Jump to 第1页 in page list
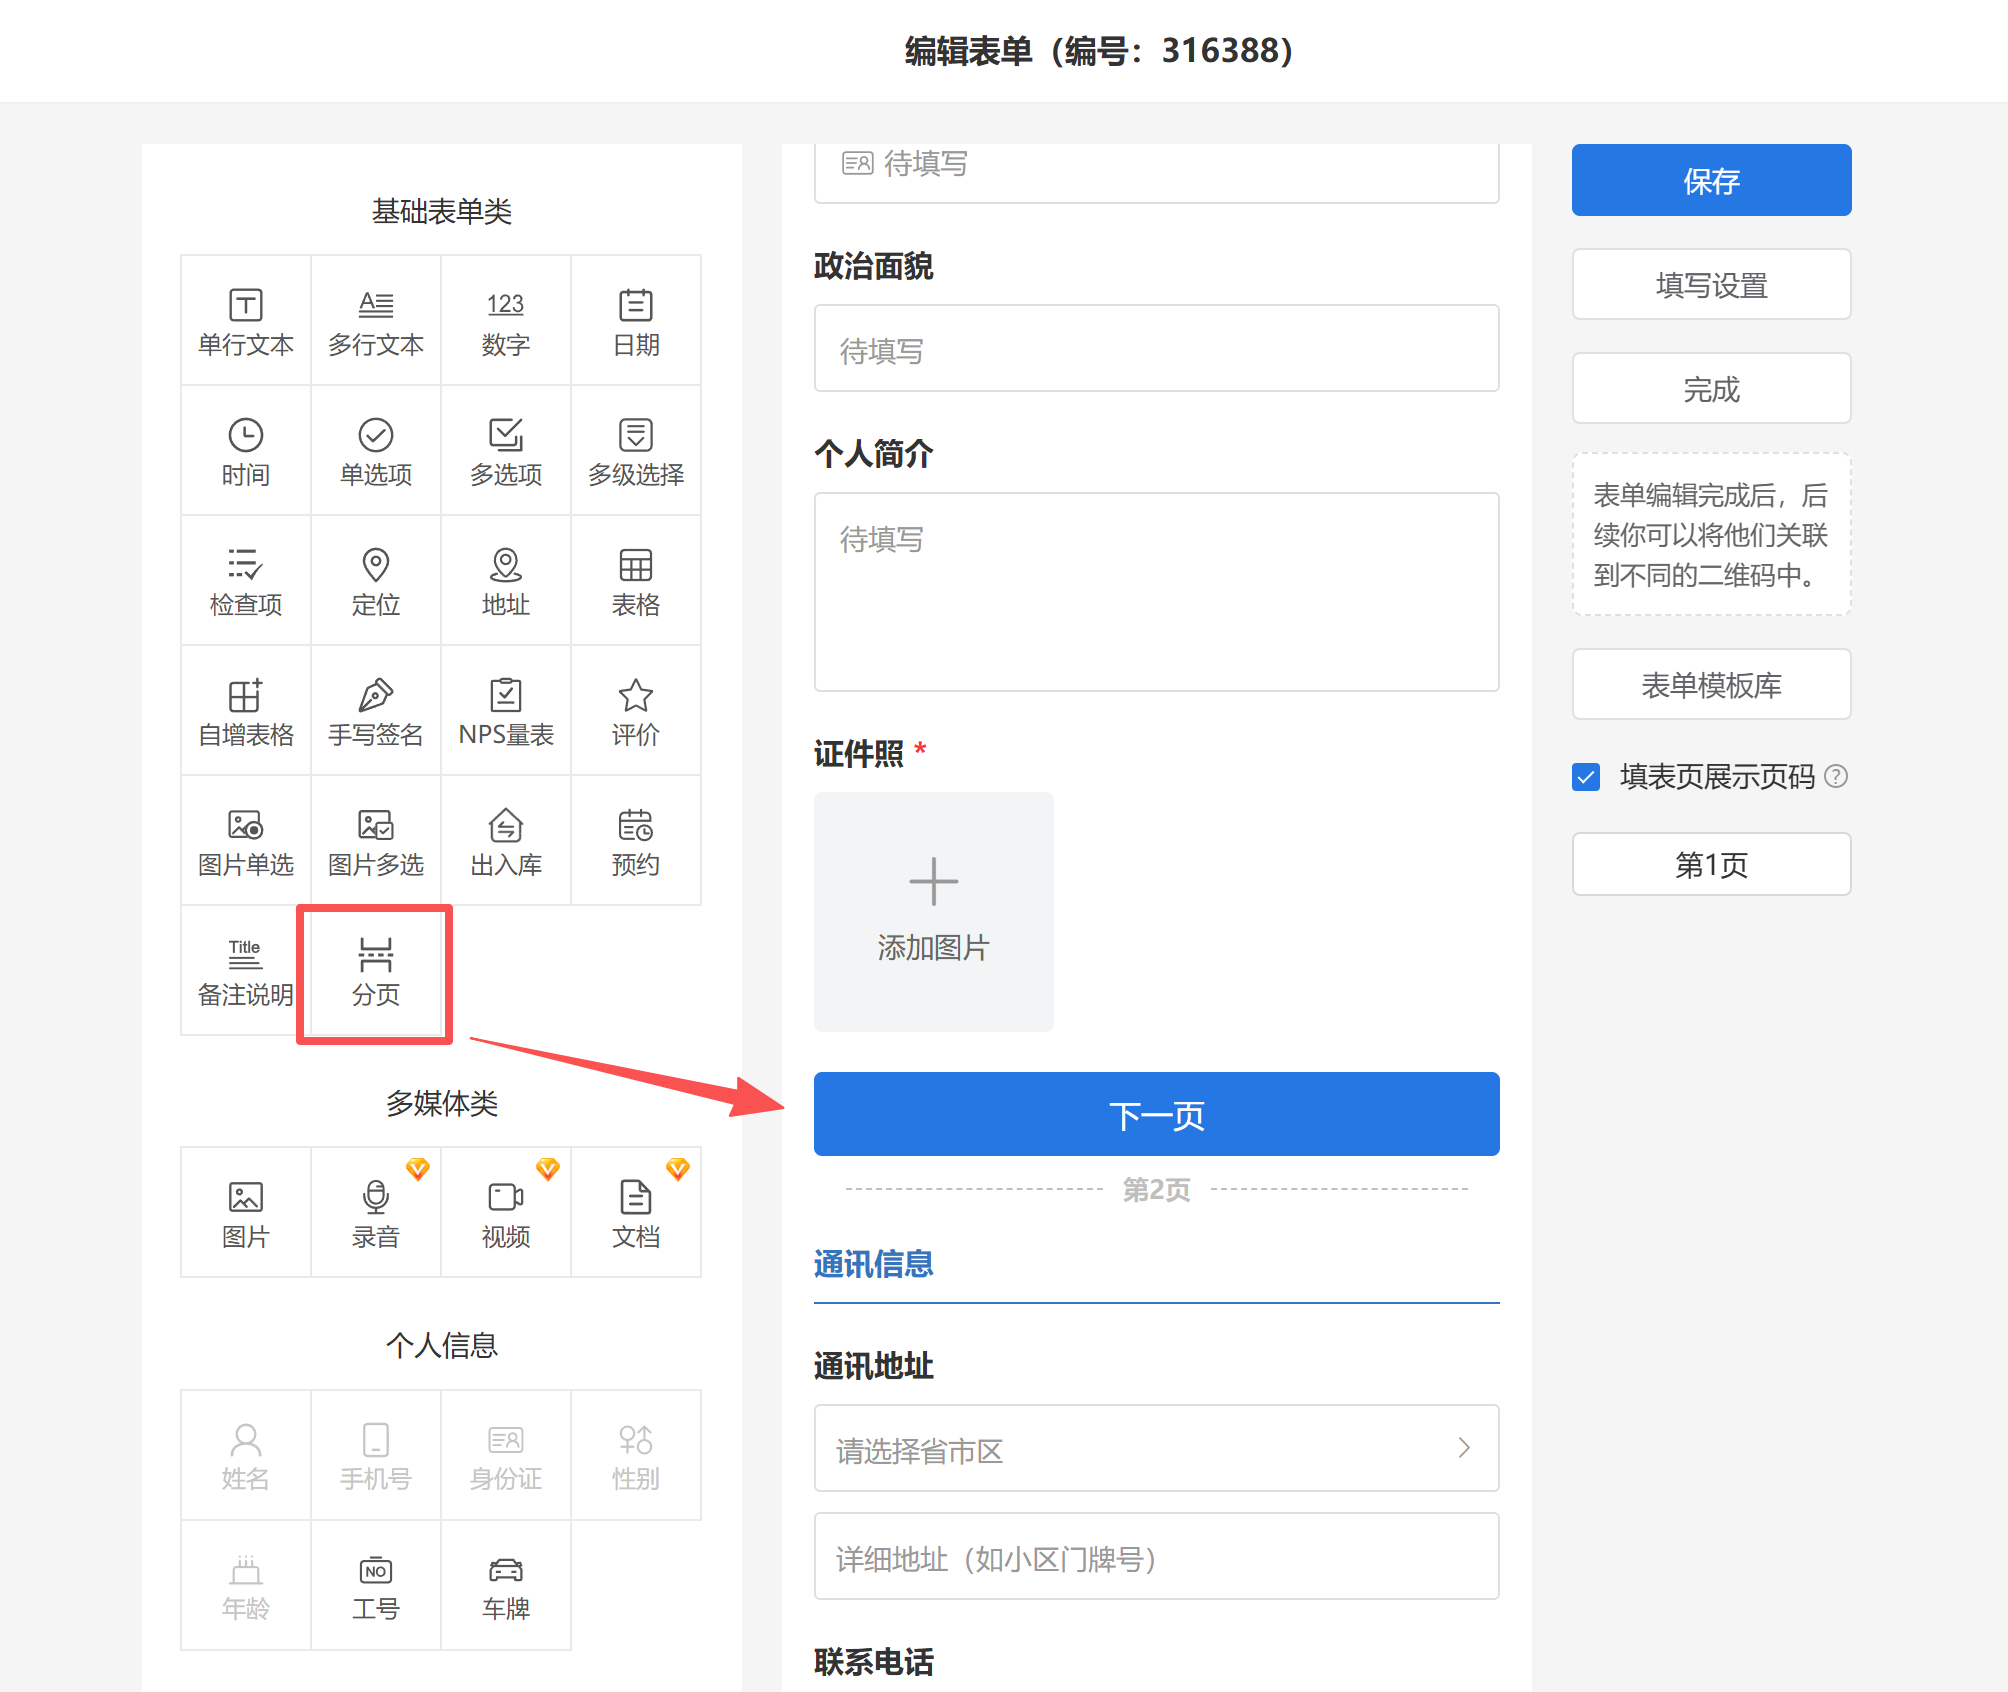Viewport: 2008px width, 1692px height. [1711, 864]
